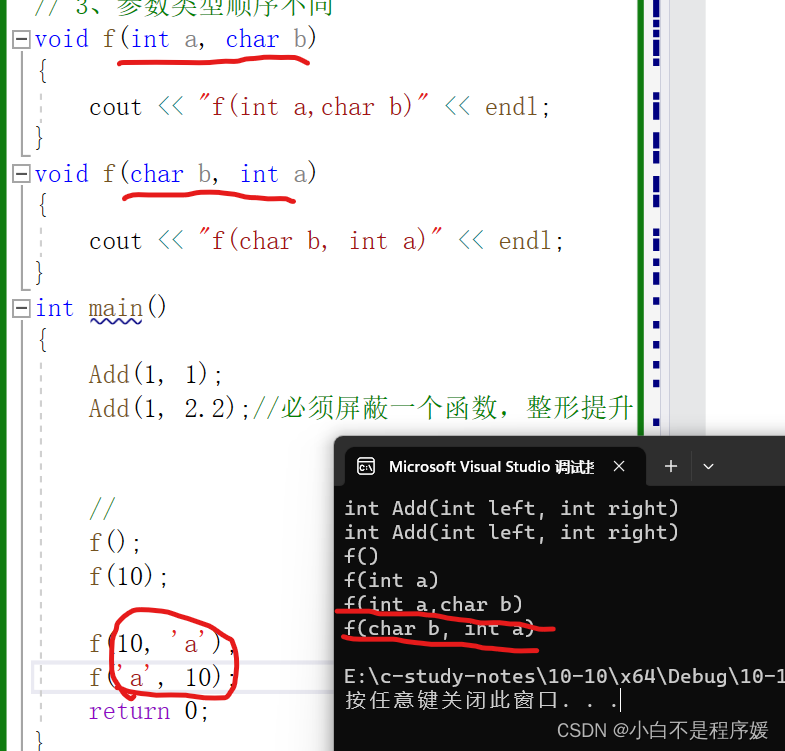Open the terminal tab dropdown chevron
785x751 pixels.
click(708, 467)
